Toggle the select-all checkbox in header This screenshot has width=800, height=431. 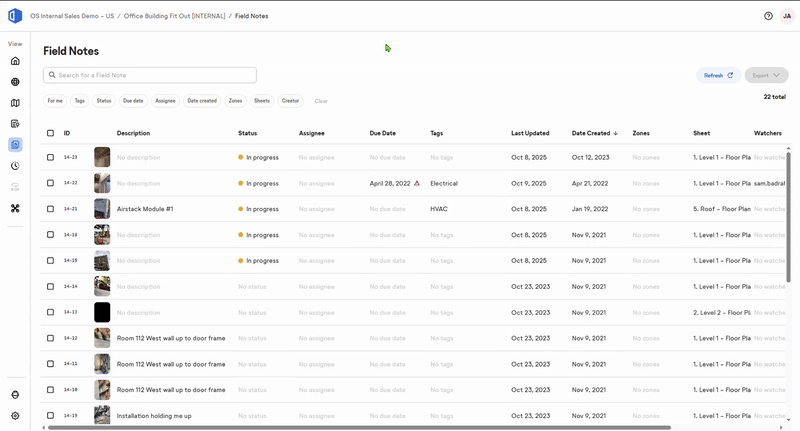point(51,133)
